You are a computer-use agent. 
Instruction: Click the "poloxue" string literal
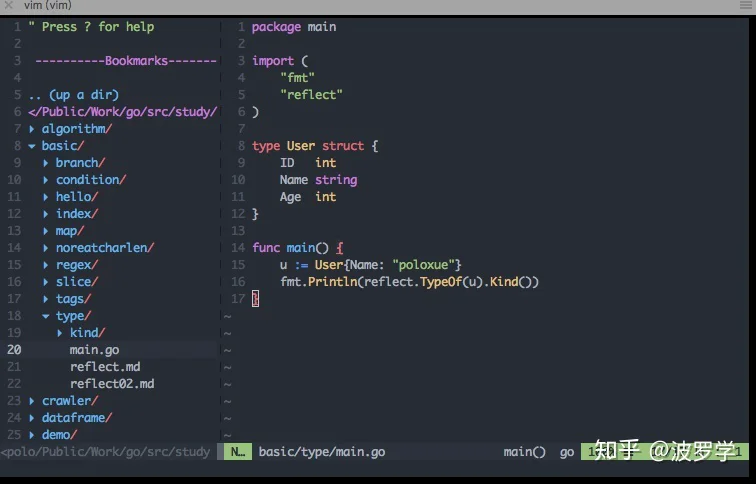(424, 265)
